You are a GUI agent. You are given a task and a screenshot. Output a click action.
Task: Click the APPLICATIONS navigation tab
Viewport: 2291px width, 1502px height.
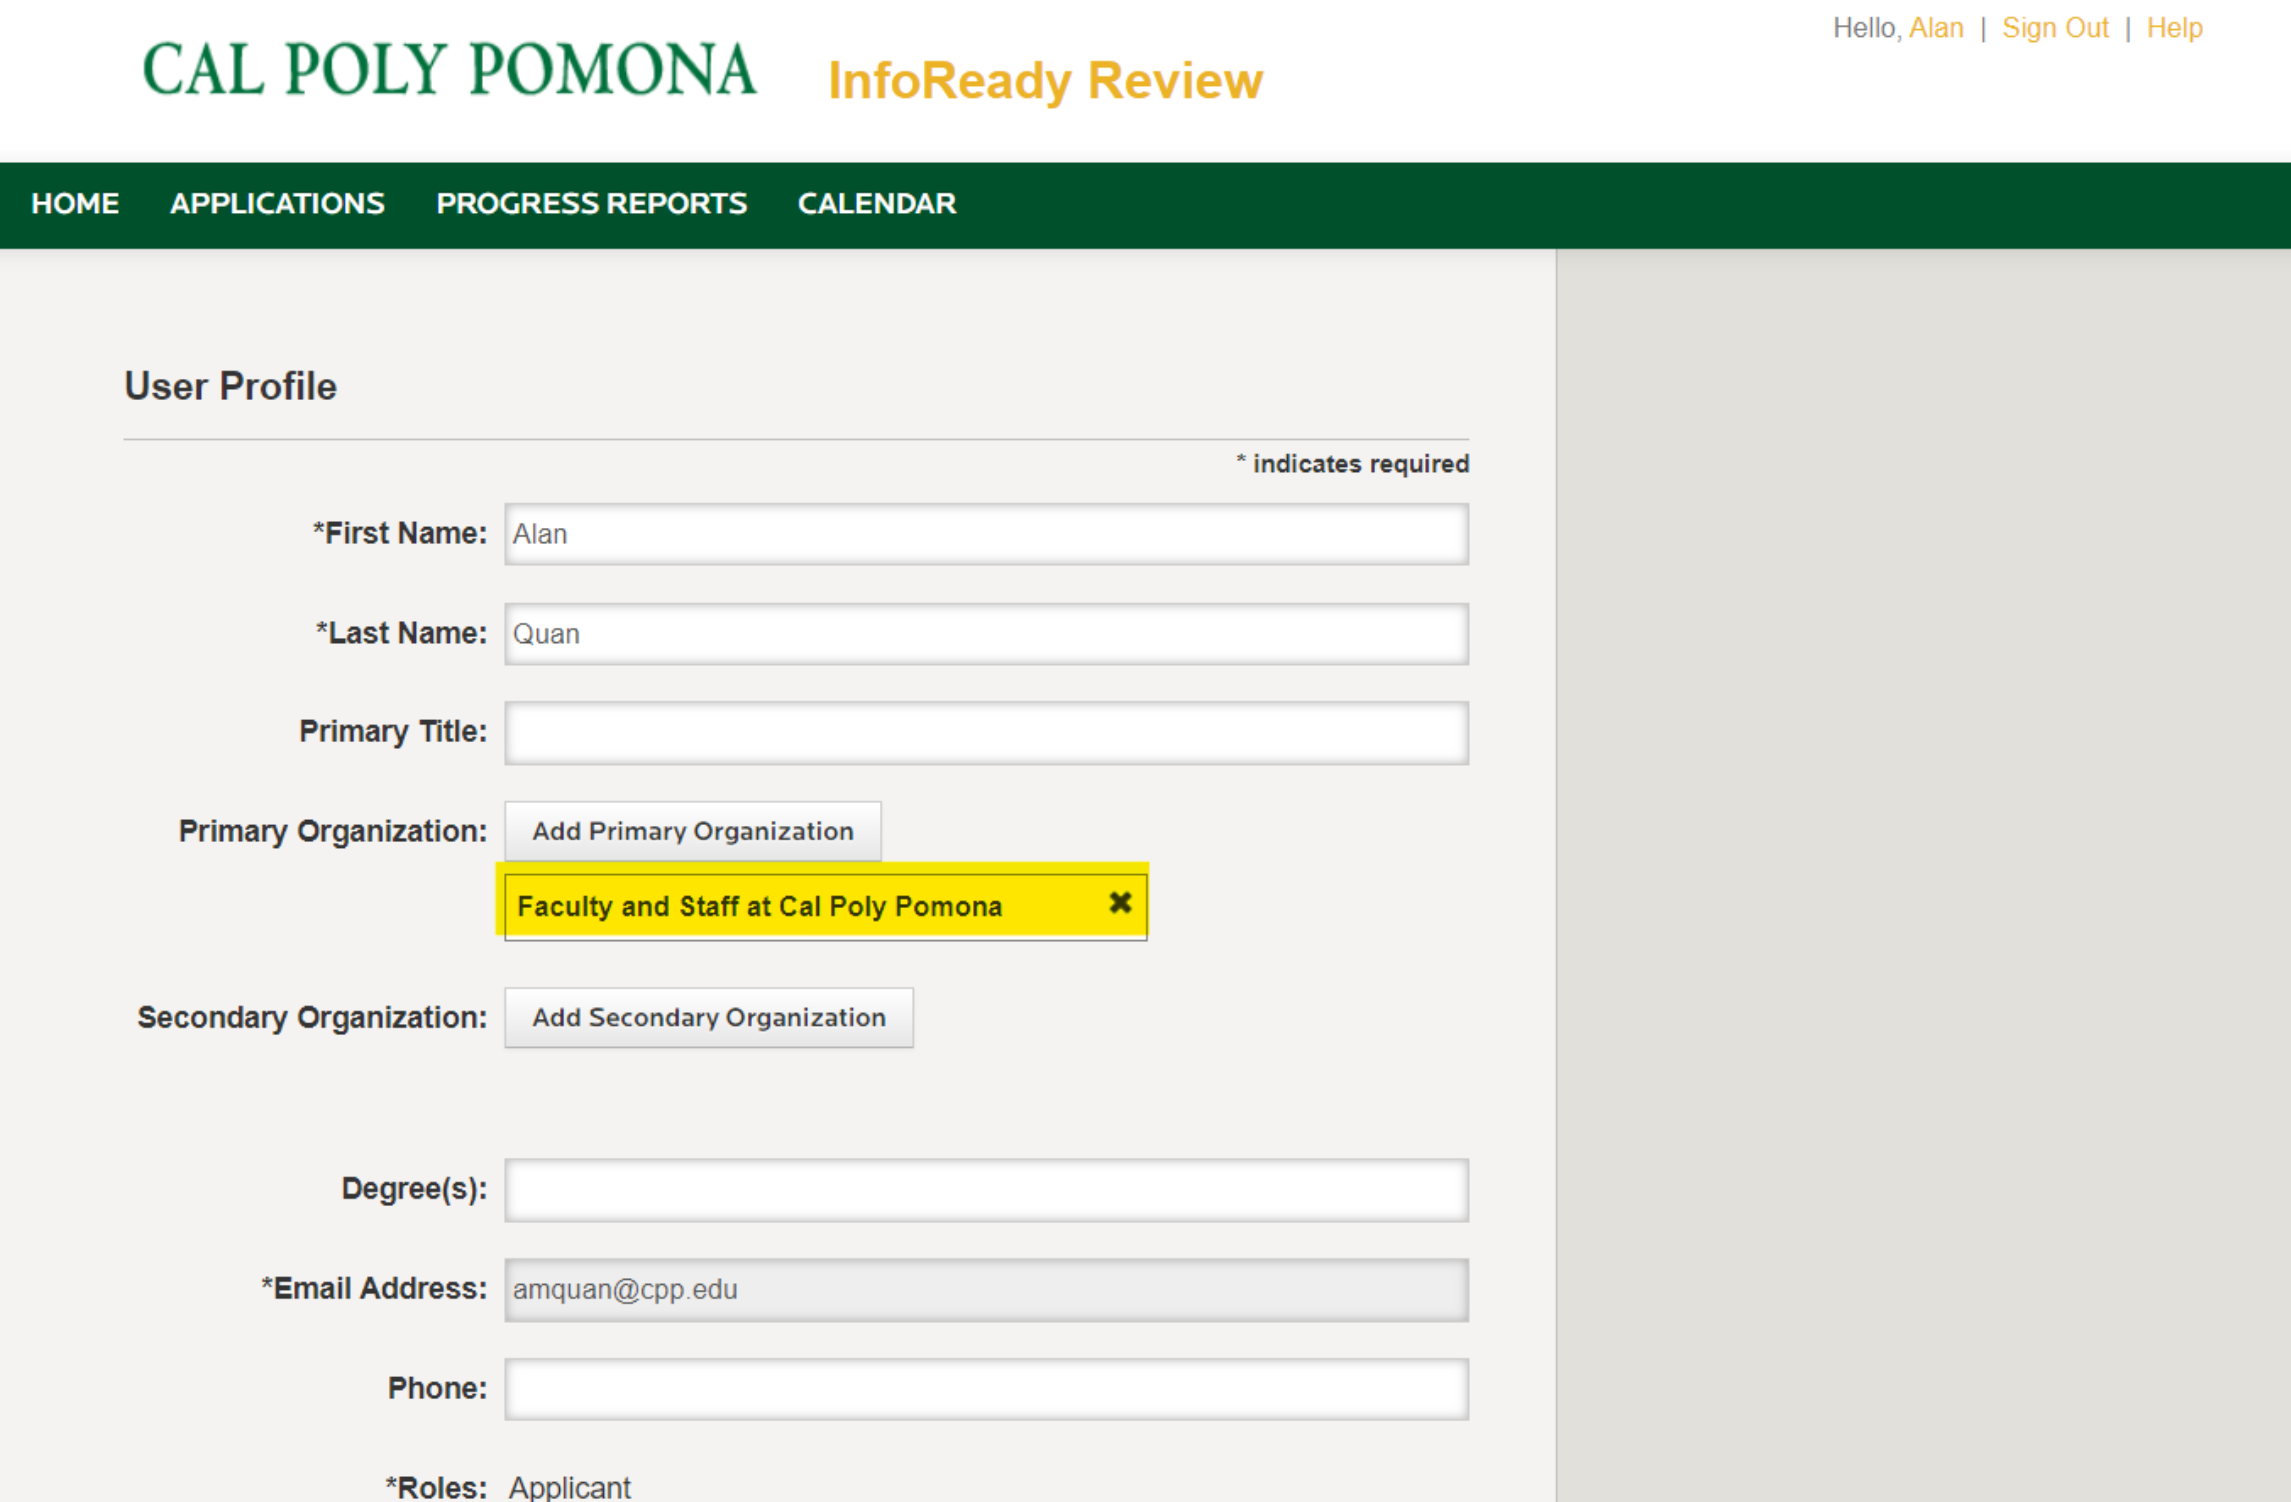(277, 205)
